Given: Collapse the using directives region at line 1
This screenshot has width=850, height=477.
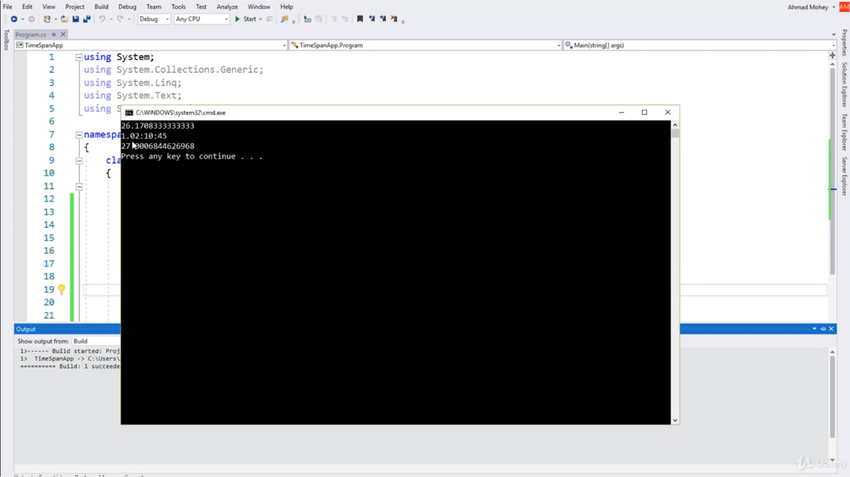Looking at the screenshot, I should [x=79, y=57].
